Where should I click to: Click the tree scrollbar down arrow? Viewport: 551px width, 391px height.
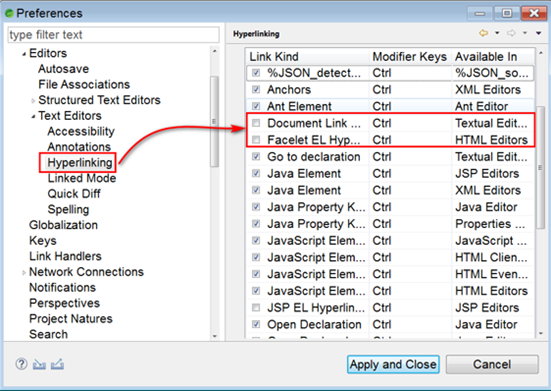pos(214,336)
